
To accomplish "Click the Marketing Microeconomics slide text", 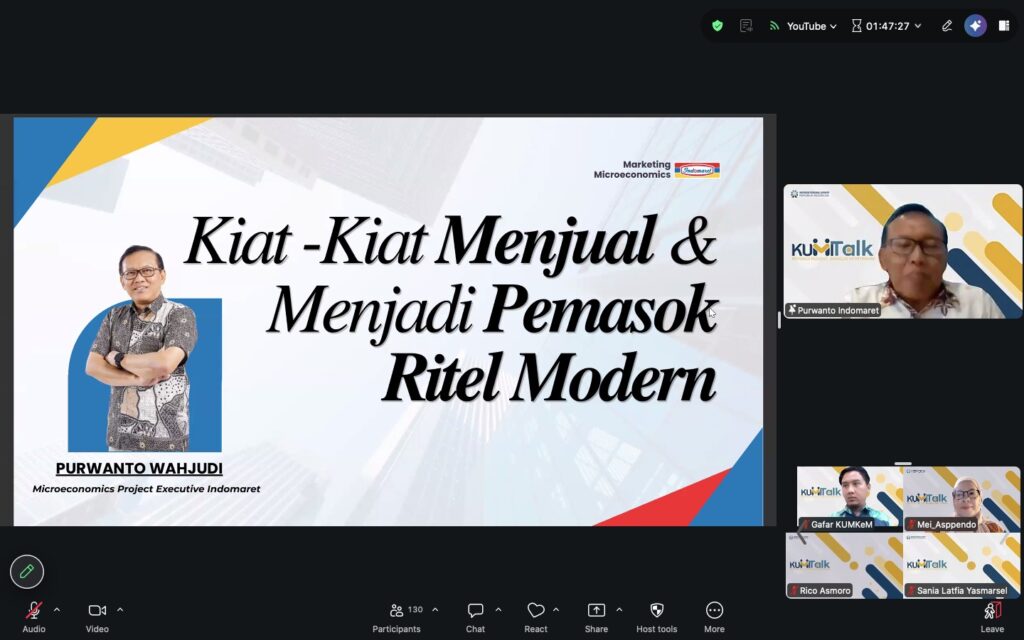I will click(x=632, y=170).
